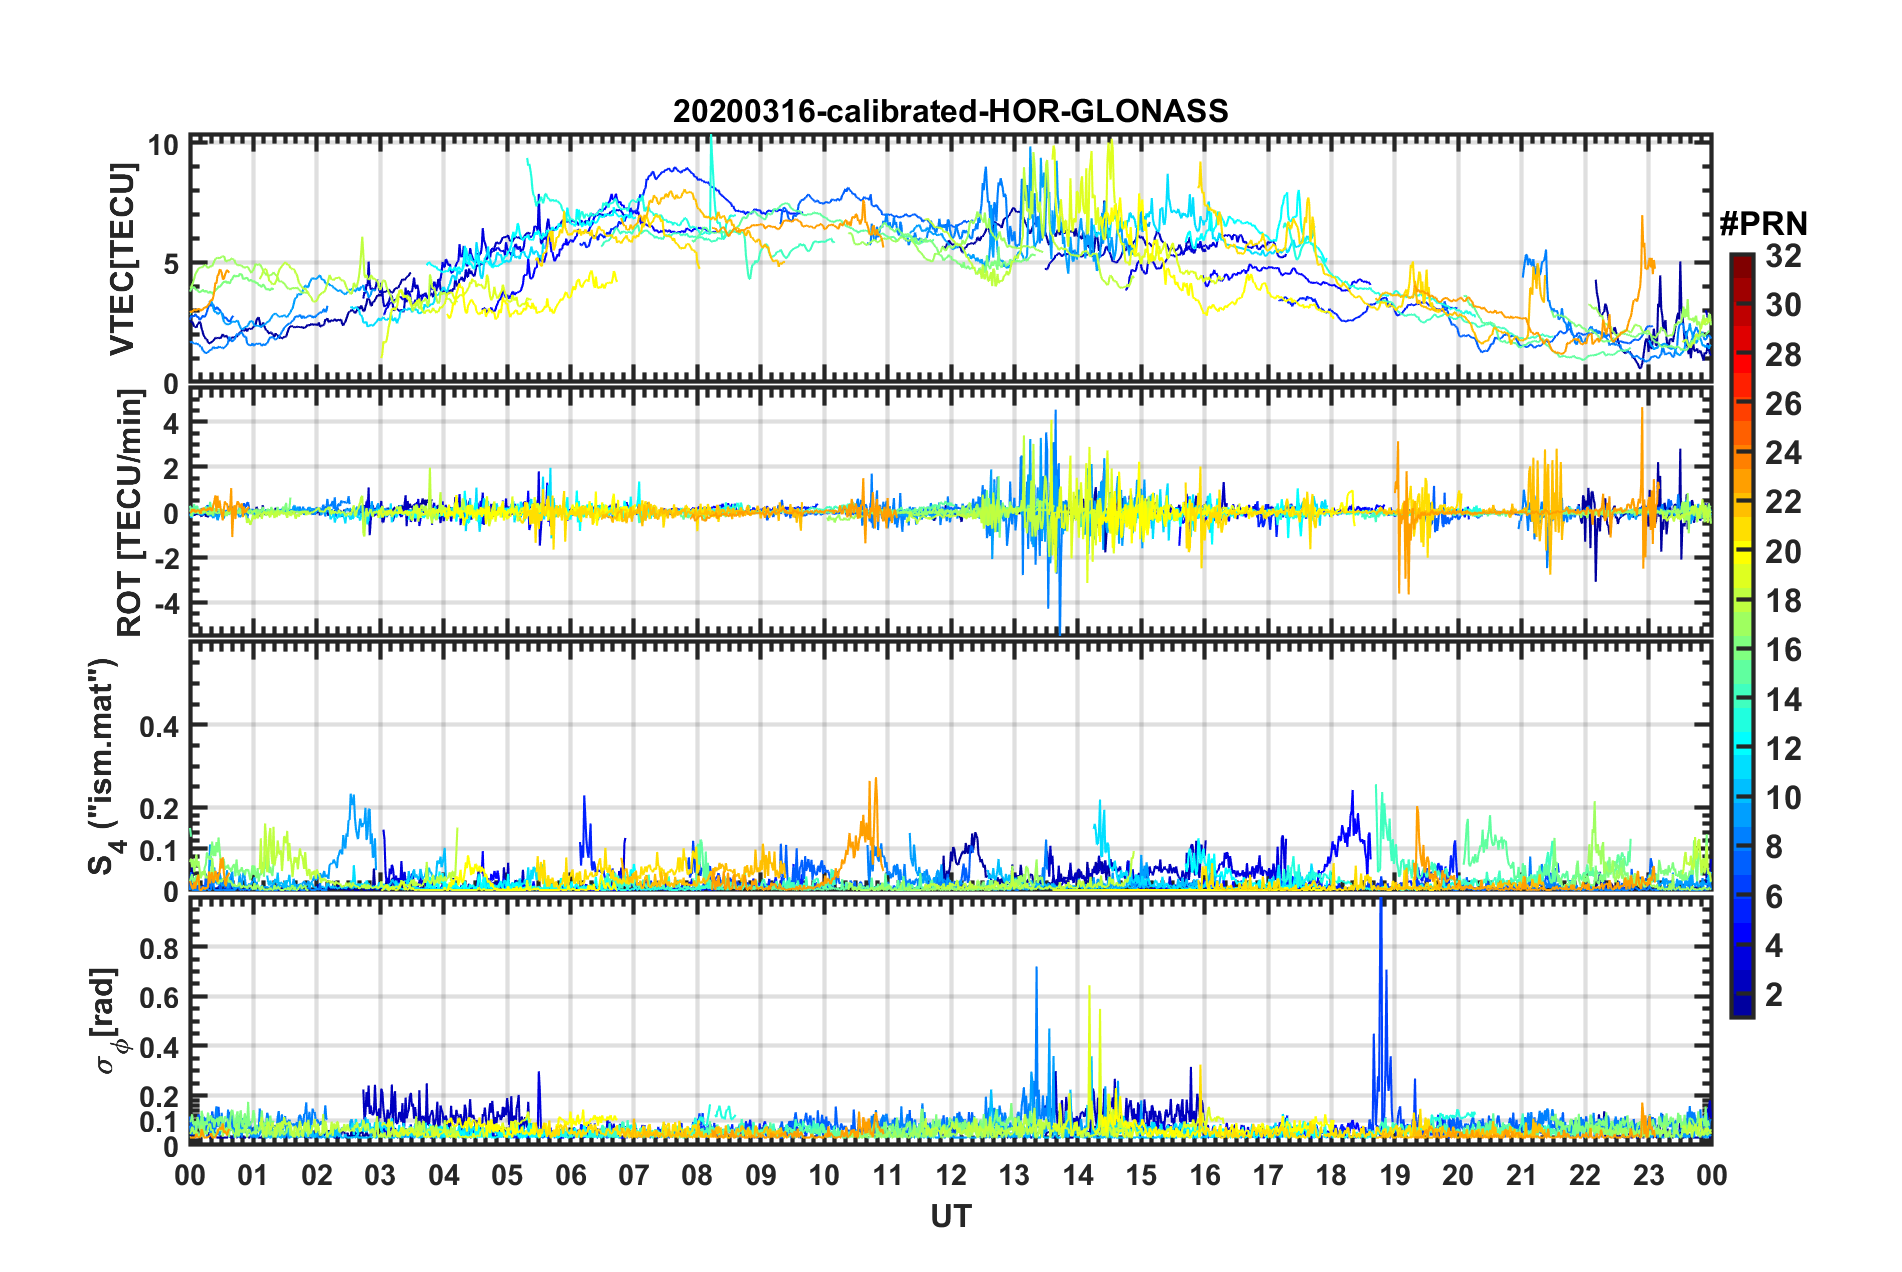Image resolution: width=1902 pixels, height=1272 pixels.
Task: Click colorbar tick label 32
Action: coord(1783,256)
